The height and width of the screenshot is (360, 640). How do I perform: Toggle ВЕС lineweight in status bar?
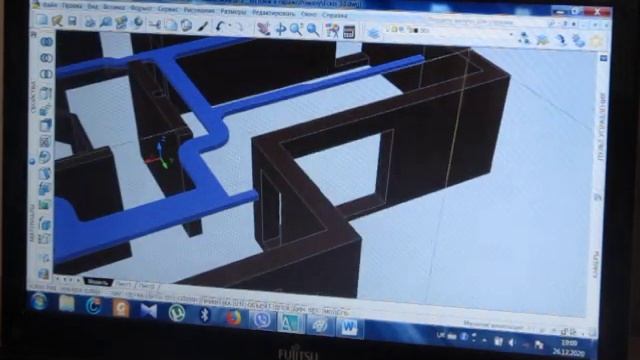pyautogui.click(x=313, y=311)
